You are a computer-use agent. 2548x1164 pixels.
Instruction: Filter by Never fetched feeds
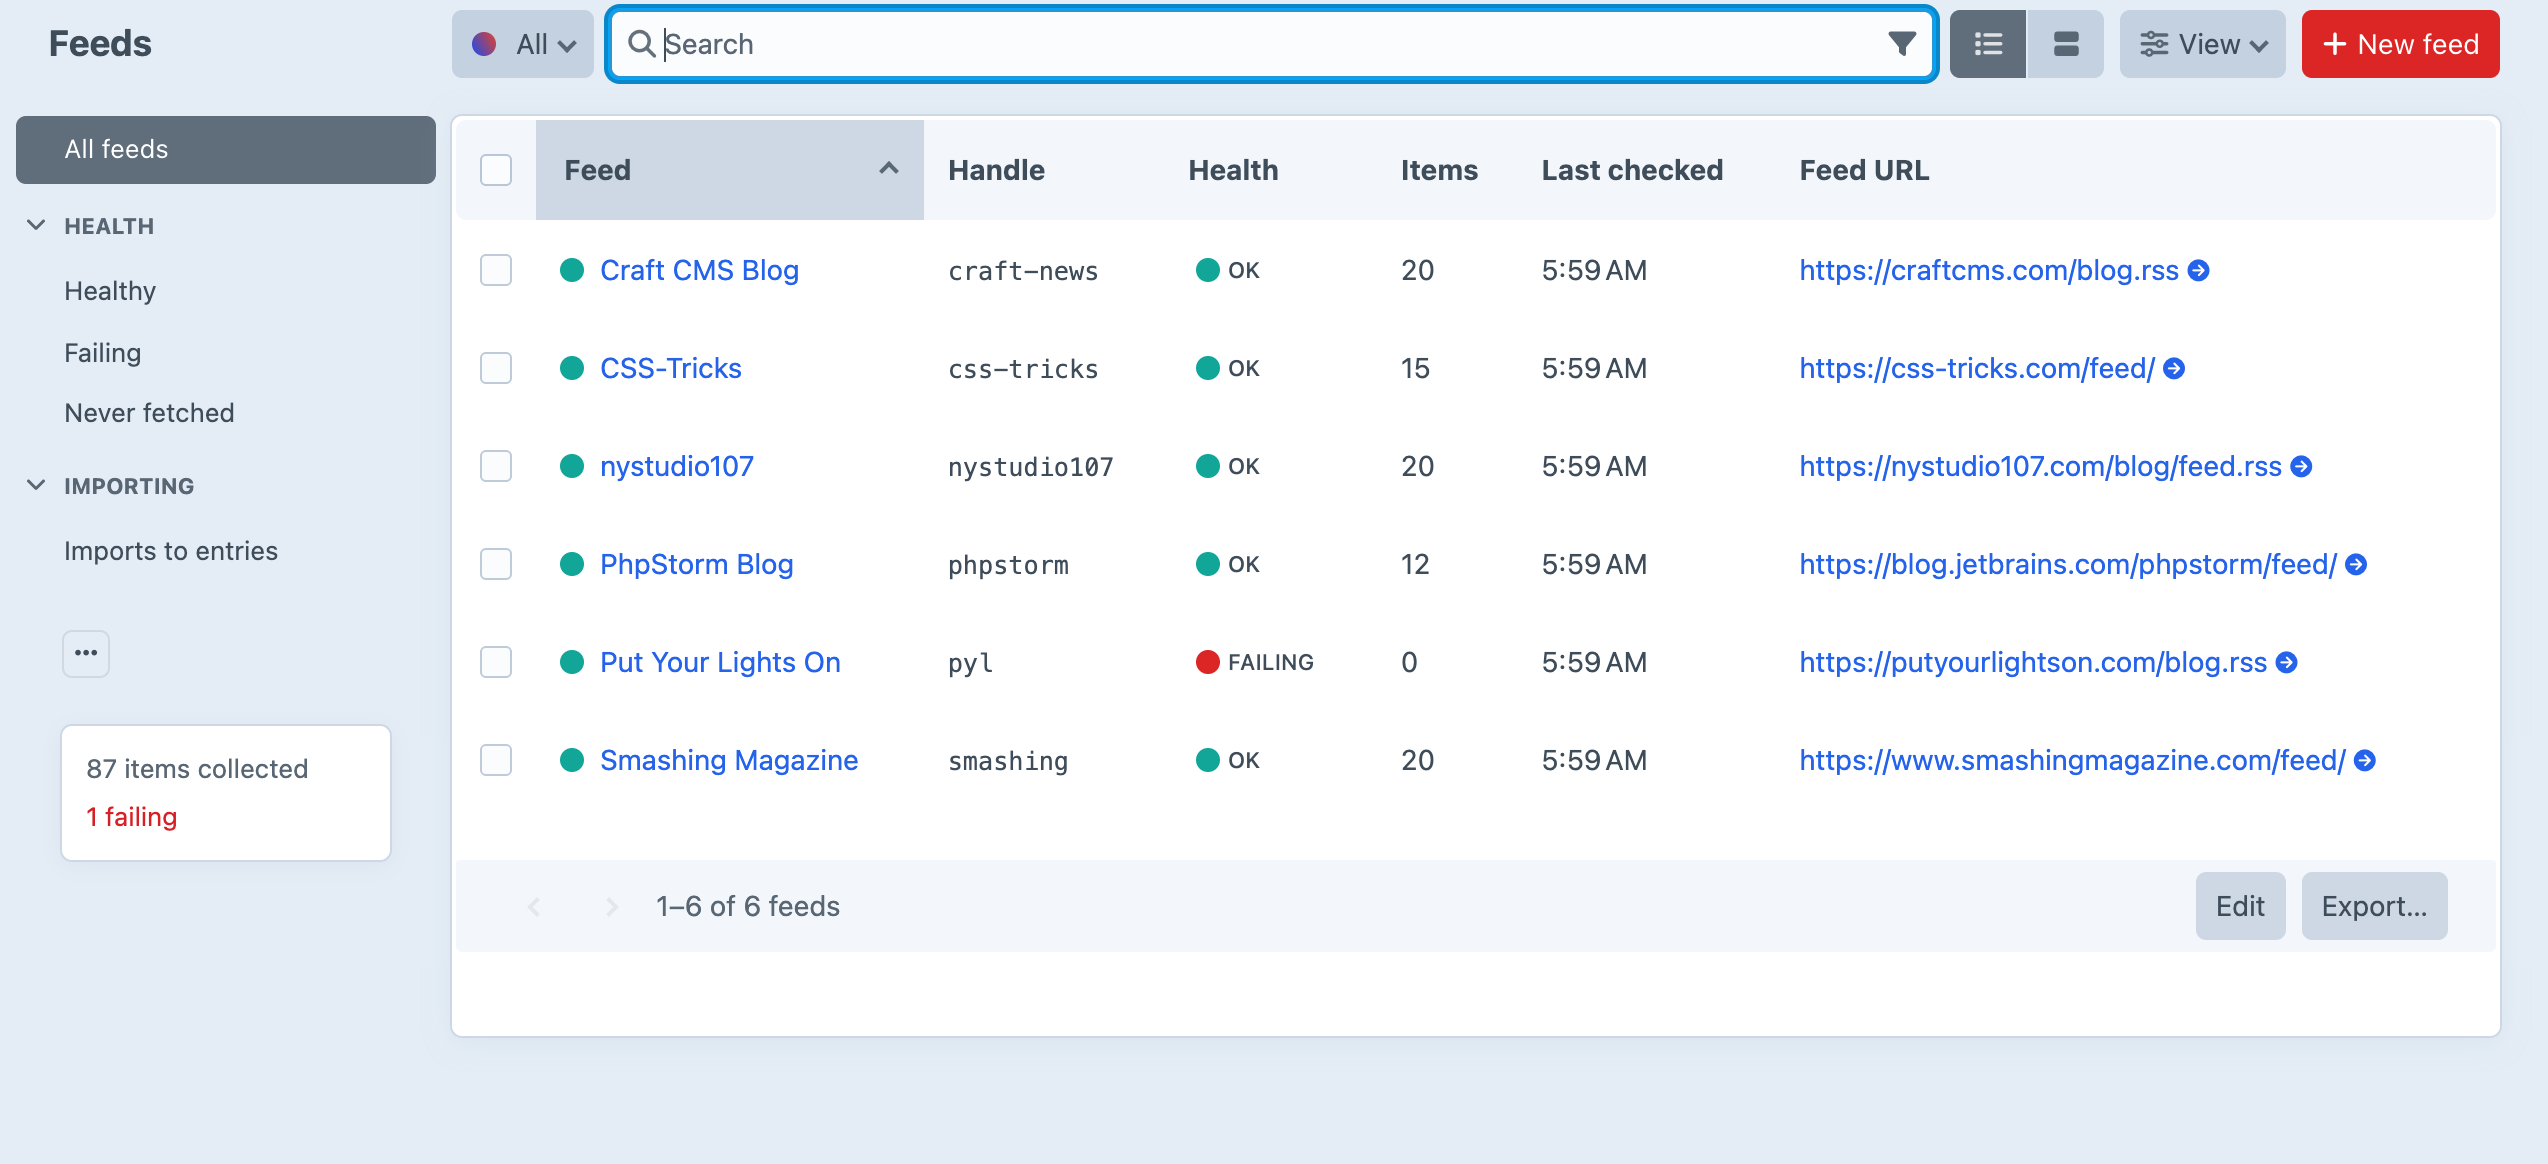[x=149, y=413]
